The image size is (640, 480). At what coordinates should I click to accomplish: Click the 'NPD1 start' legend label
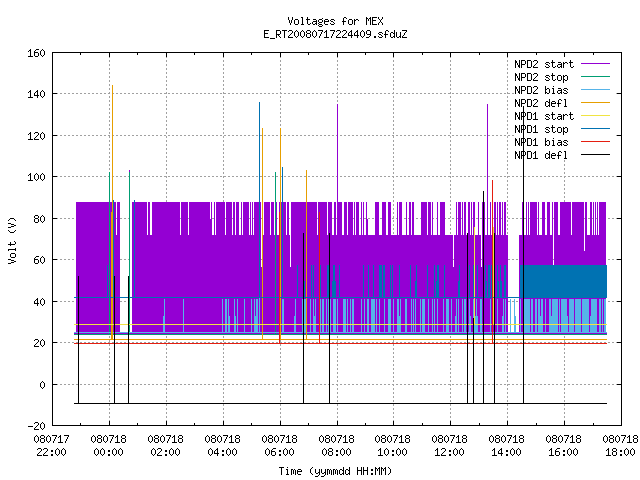coord(544,116)
